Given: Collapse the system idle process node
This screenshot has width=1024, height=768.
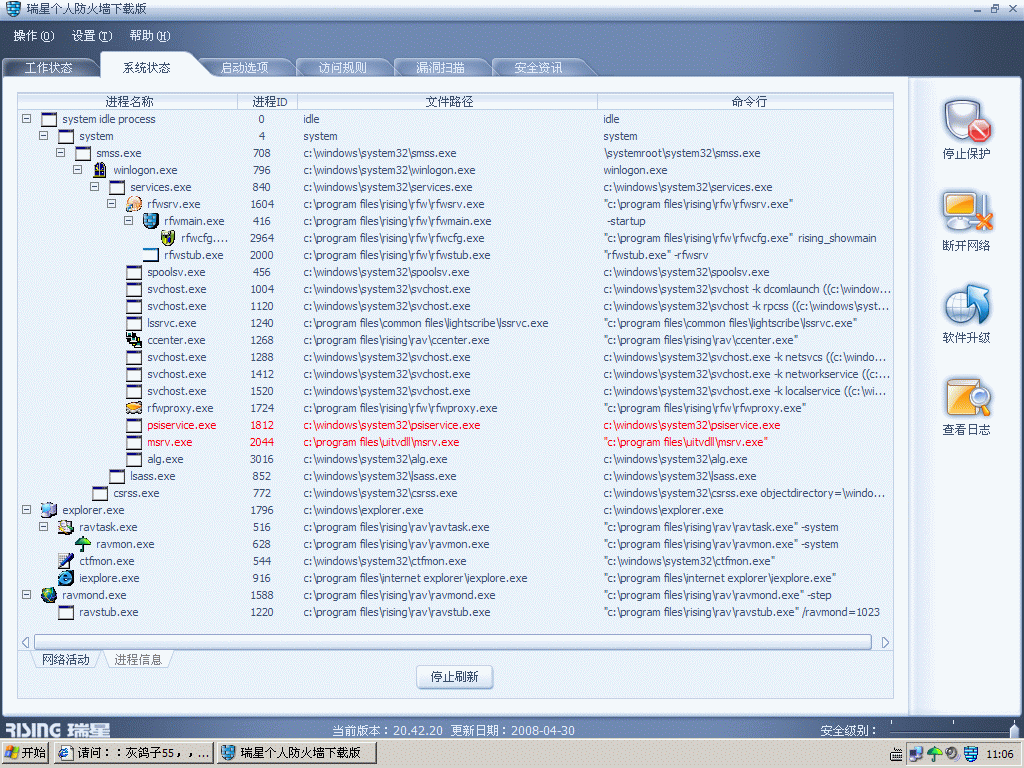Looking at the screenshot, I should pyautogui.click(x=27, y=119).
